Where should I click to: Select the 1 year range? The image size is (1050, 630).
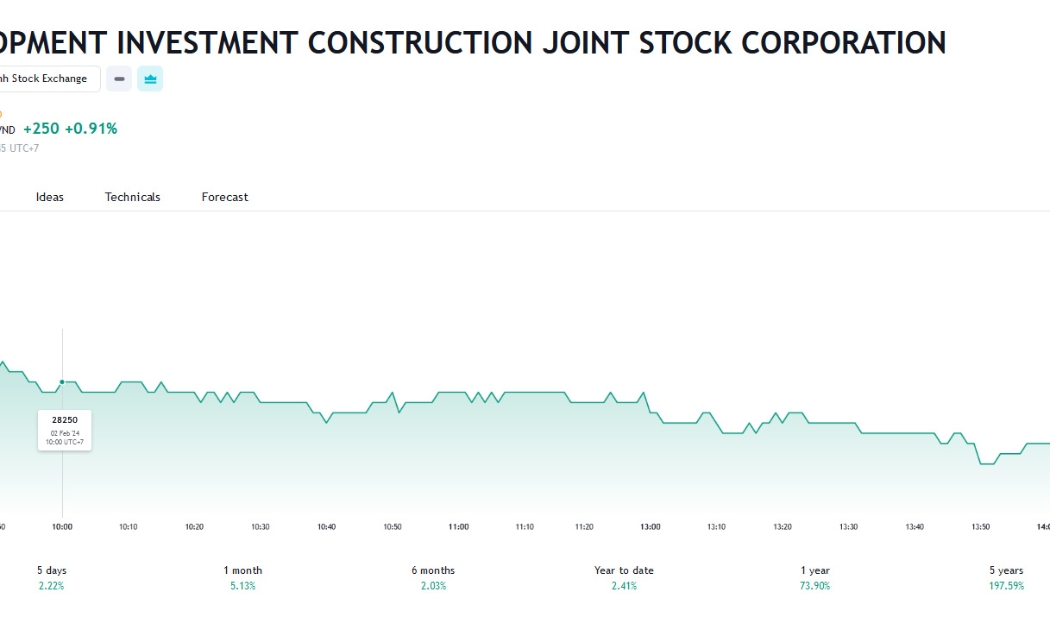click(x=815, y=578)
